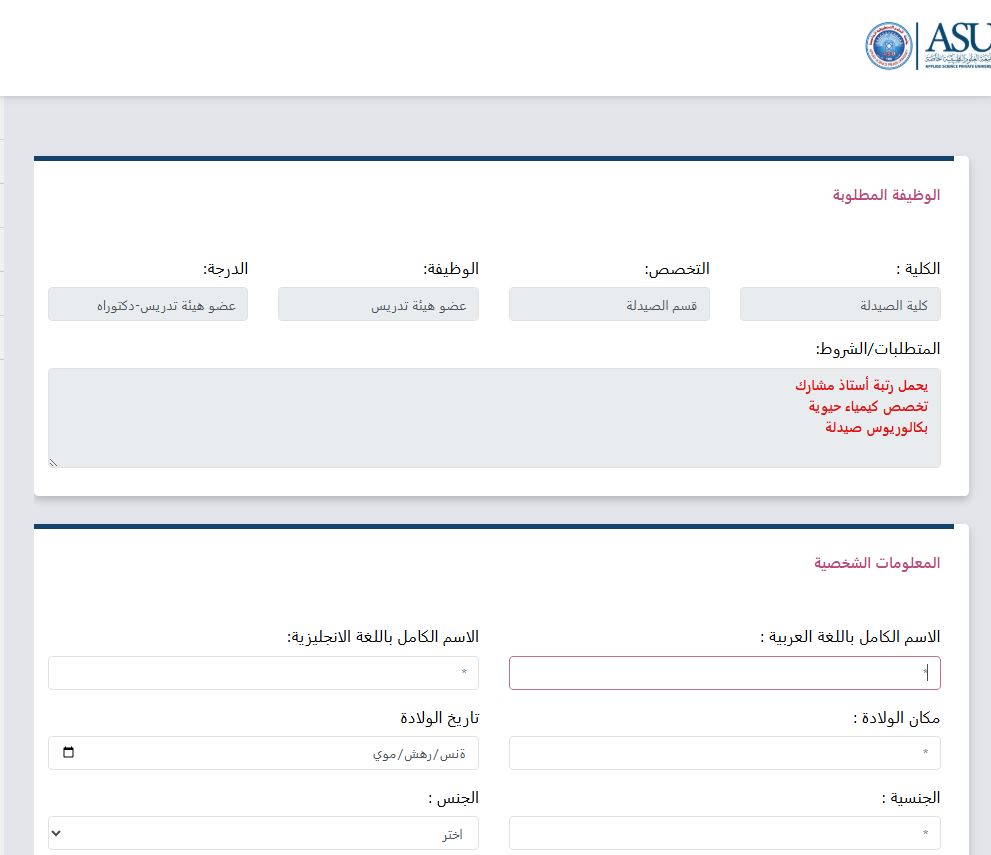This screenshot has height=855, width=991.
Task: Click the عضو هيئة تدريس job field
Action: tap(378, 305)
